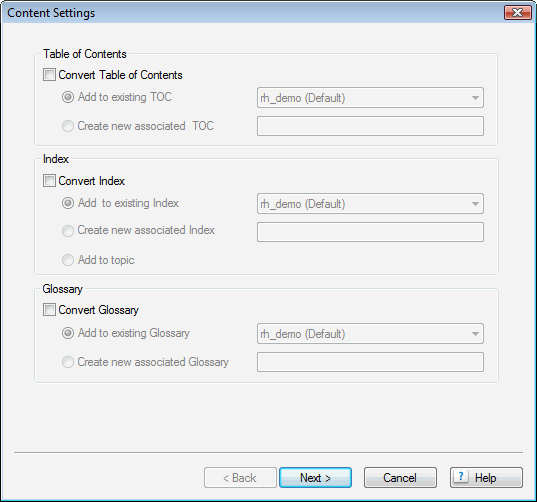537x502 pixels.
Task: Select the Add to topic radio button
Action: pyautogui.click(x=68, y=260)
